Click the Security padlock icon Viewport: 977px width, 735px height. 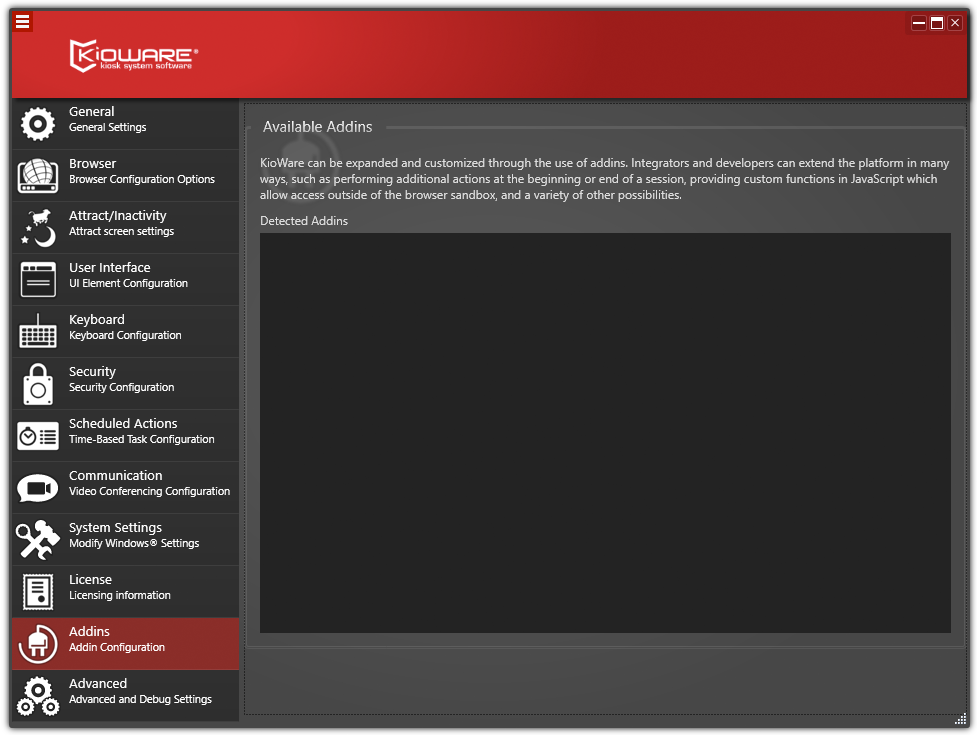click(x=38, y=384)
